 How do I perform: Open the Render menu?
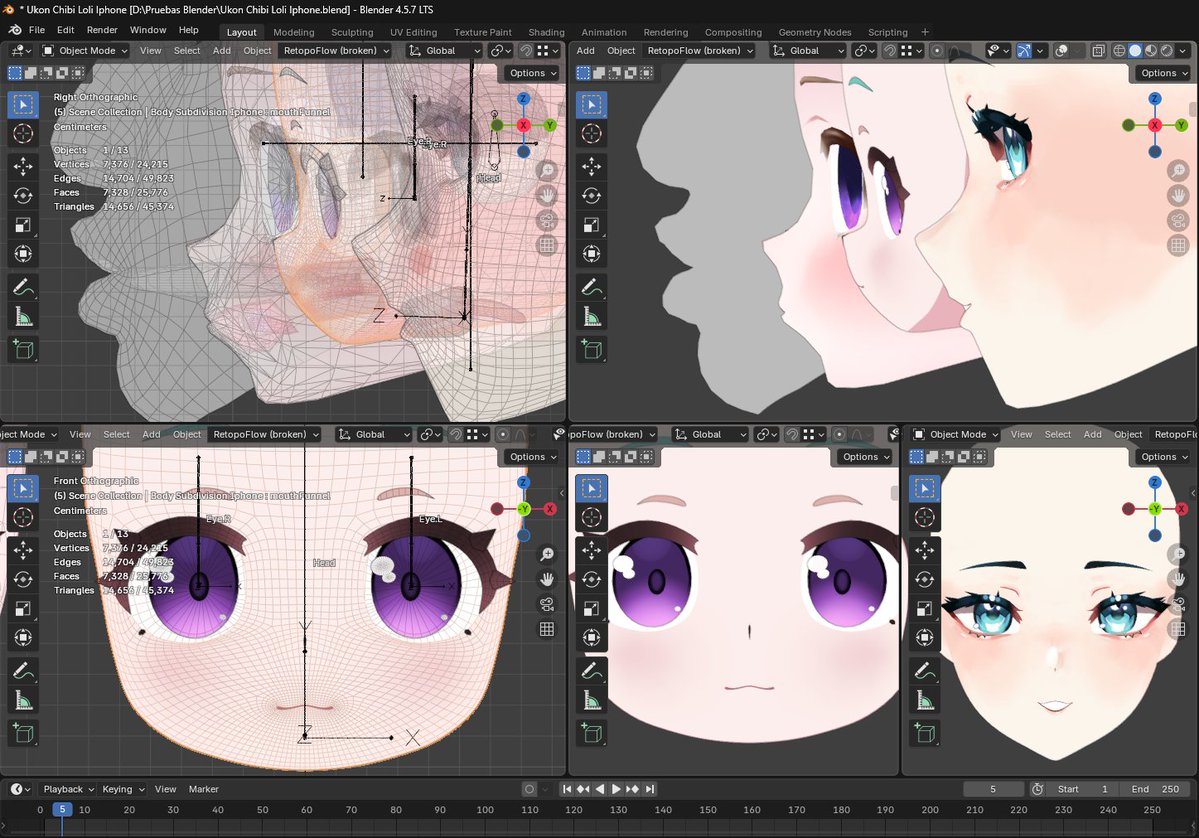coord(102,30)
